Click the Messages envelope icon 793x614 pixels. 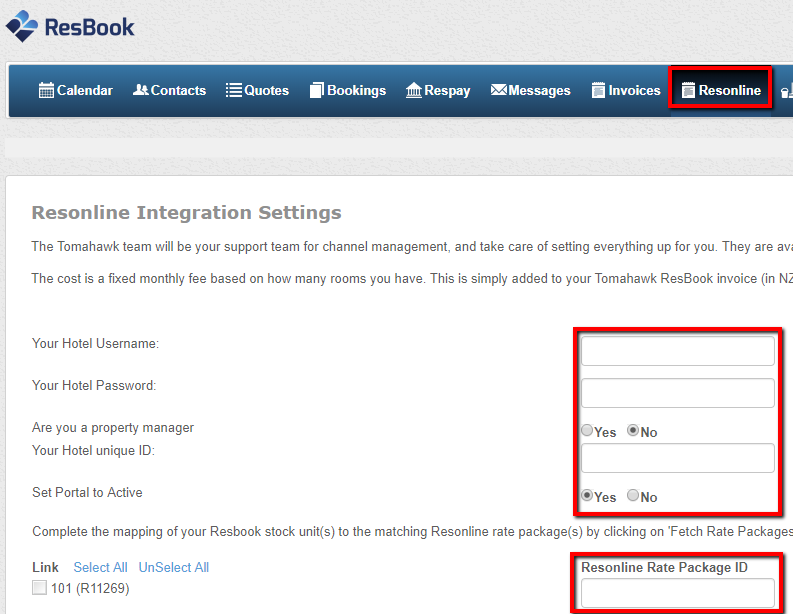[x=498, y=90]
